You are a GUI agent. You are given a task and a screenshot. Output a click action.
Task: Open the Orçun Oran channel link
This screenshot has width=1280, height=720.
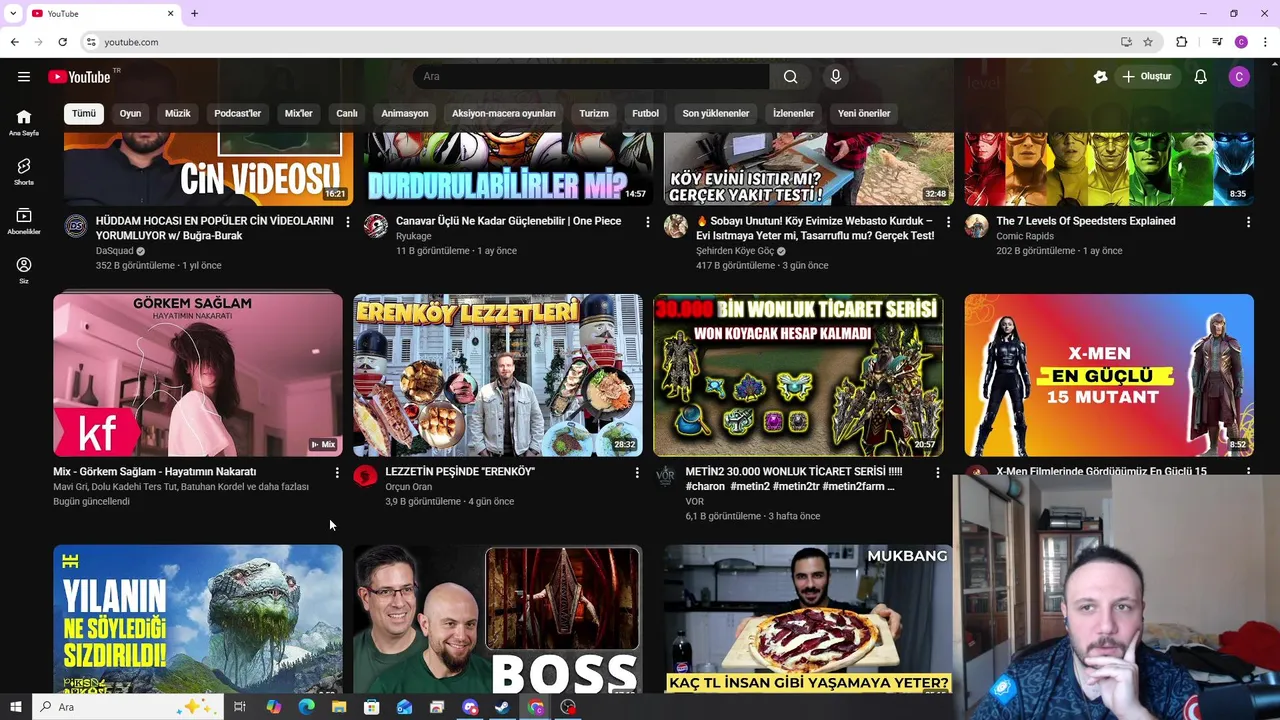point(409,487)
